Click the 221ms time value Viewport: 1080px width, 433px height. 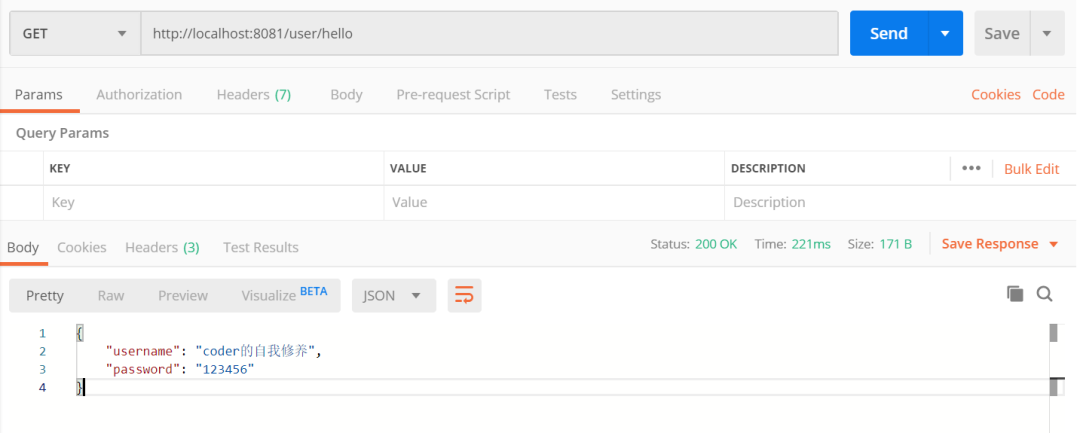(x=811, y=244)
